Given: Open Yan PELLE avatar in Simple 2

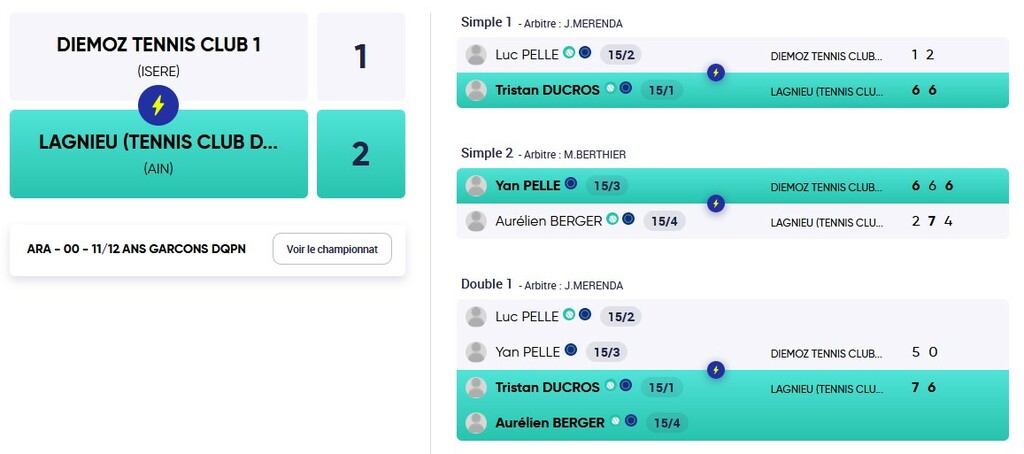Looking at the screenshot, I should (x=477, y=185).
